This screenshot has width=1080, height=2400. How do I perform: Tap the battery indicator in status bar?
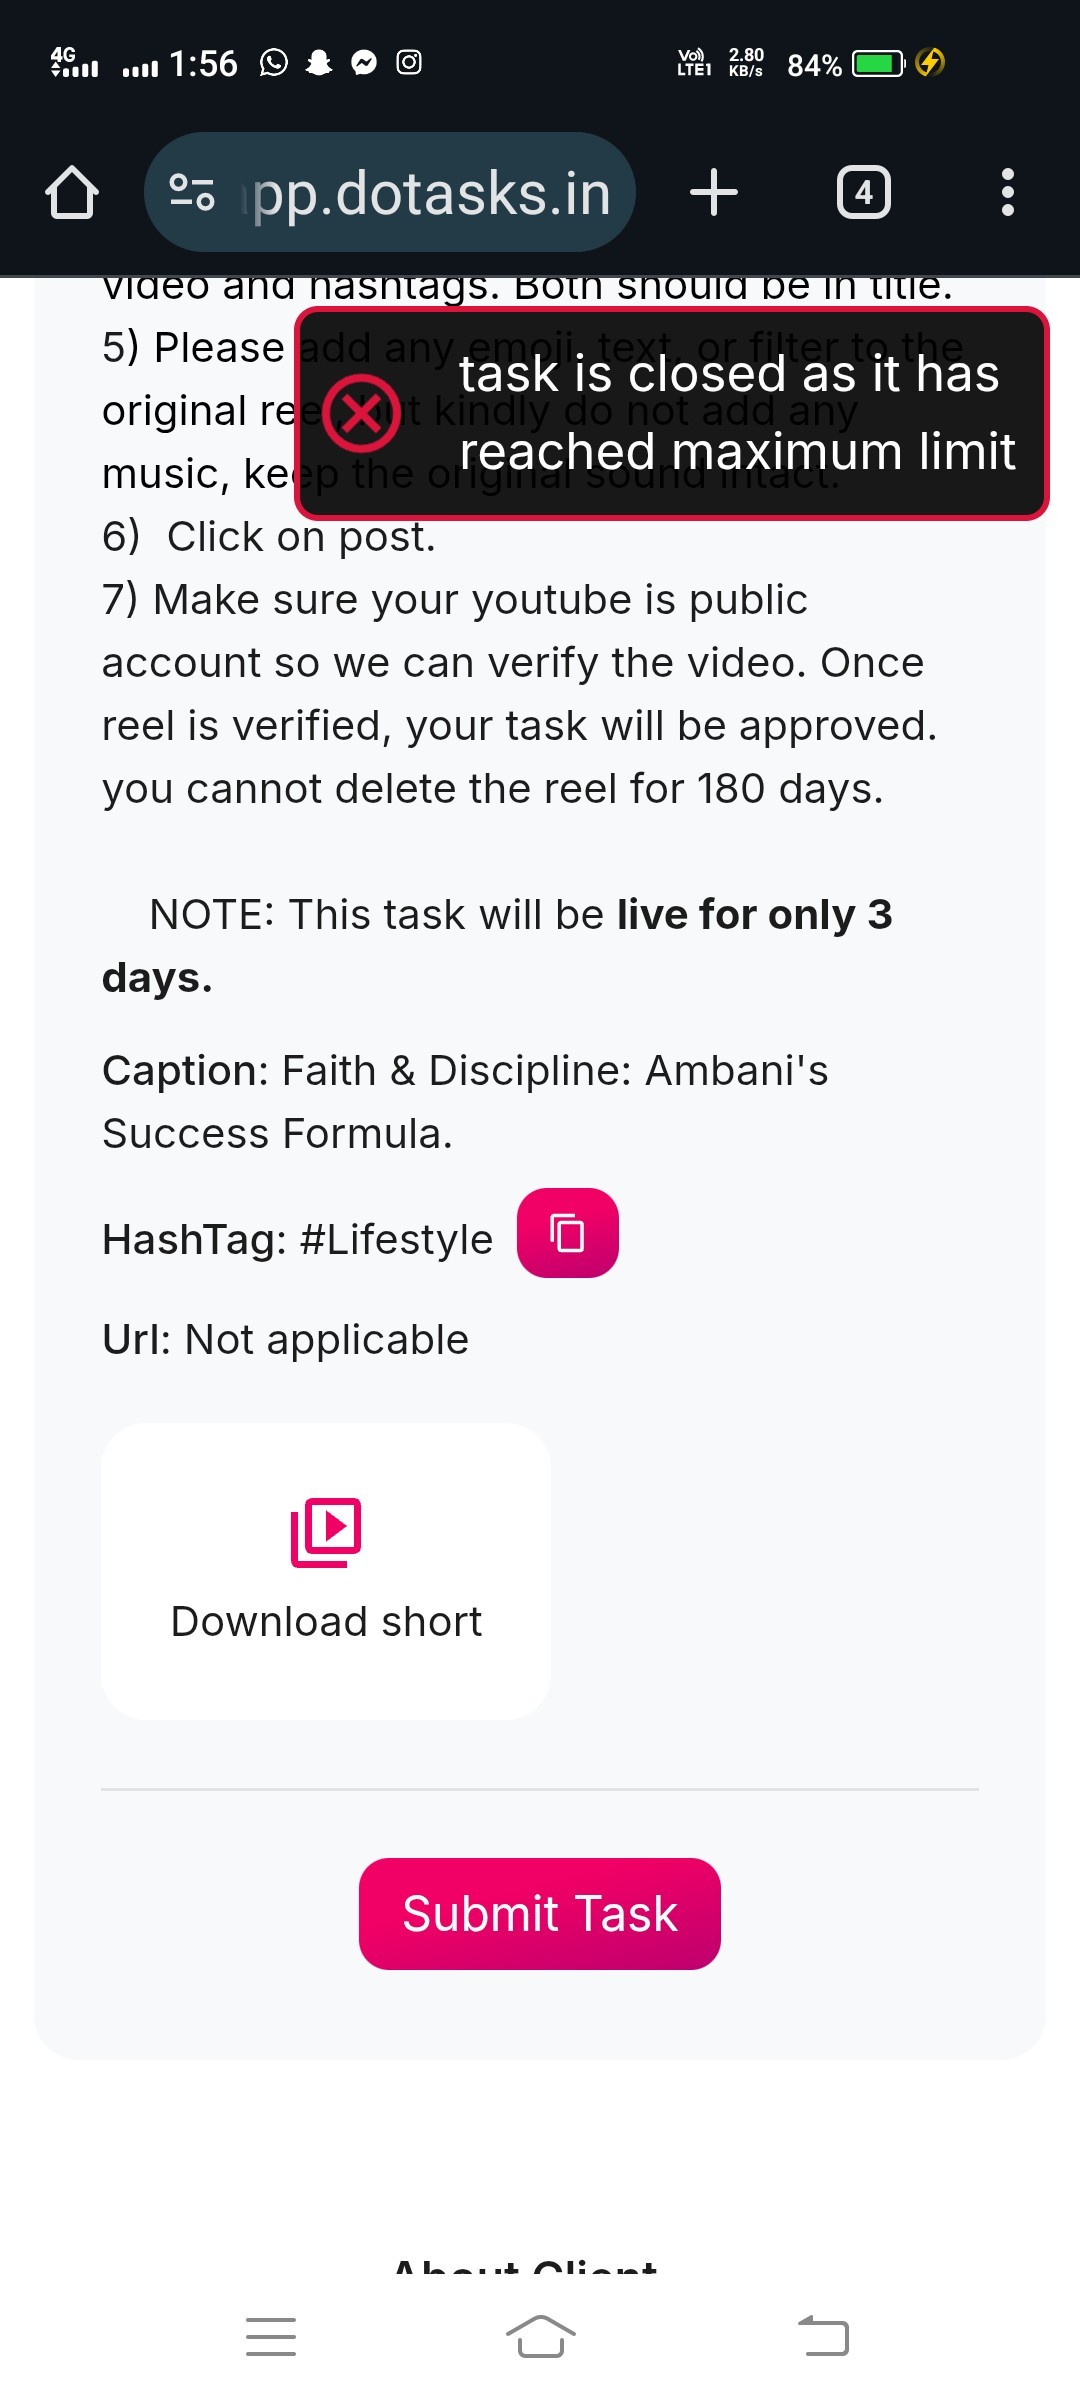[x=878, y=64]
